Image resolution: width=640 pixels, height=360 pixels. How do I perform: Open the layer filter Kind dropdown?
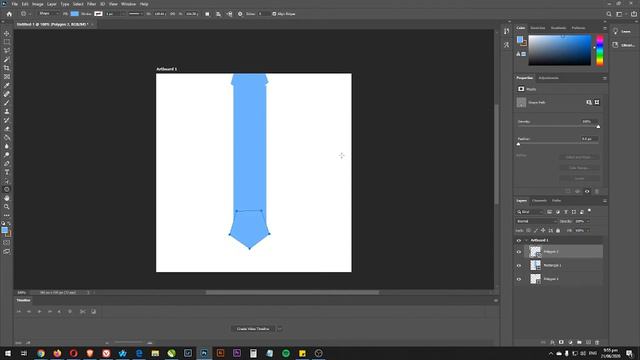pyautogui.click(x=529, y=212)
